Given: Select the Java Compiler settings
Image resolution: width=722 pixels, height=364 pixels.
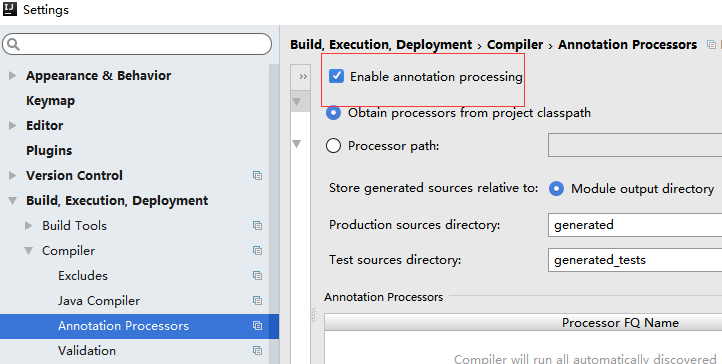Looking at the screenshot, I should click(x=99, y=300).
